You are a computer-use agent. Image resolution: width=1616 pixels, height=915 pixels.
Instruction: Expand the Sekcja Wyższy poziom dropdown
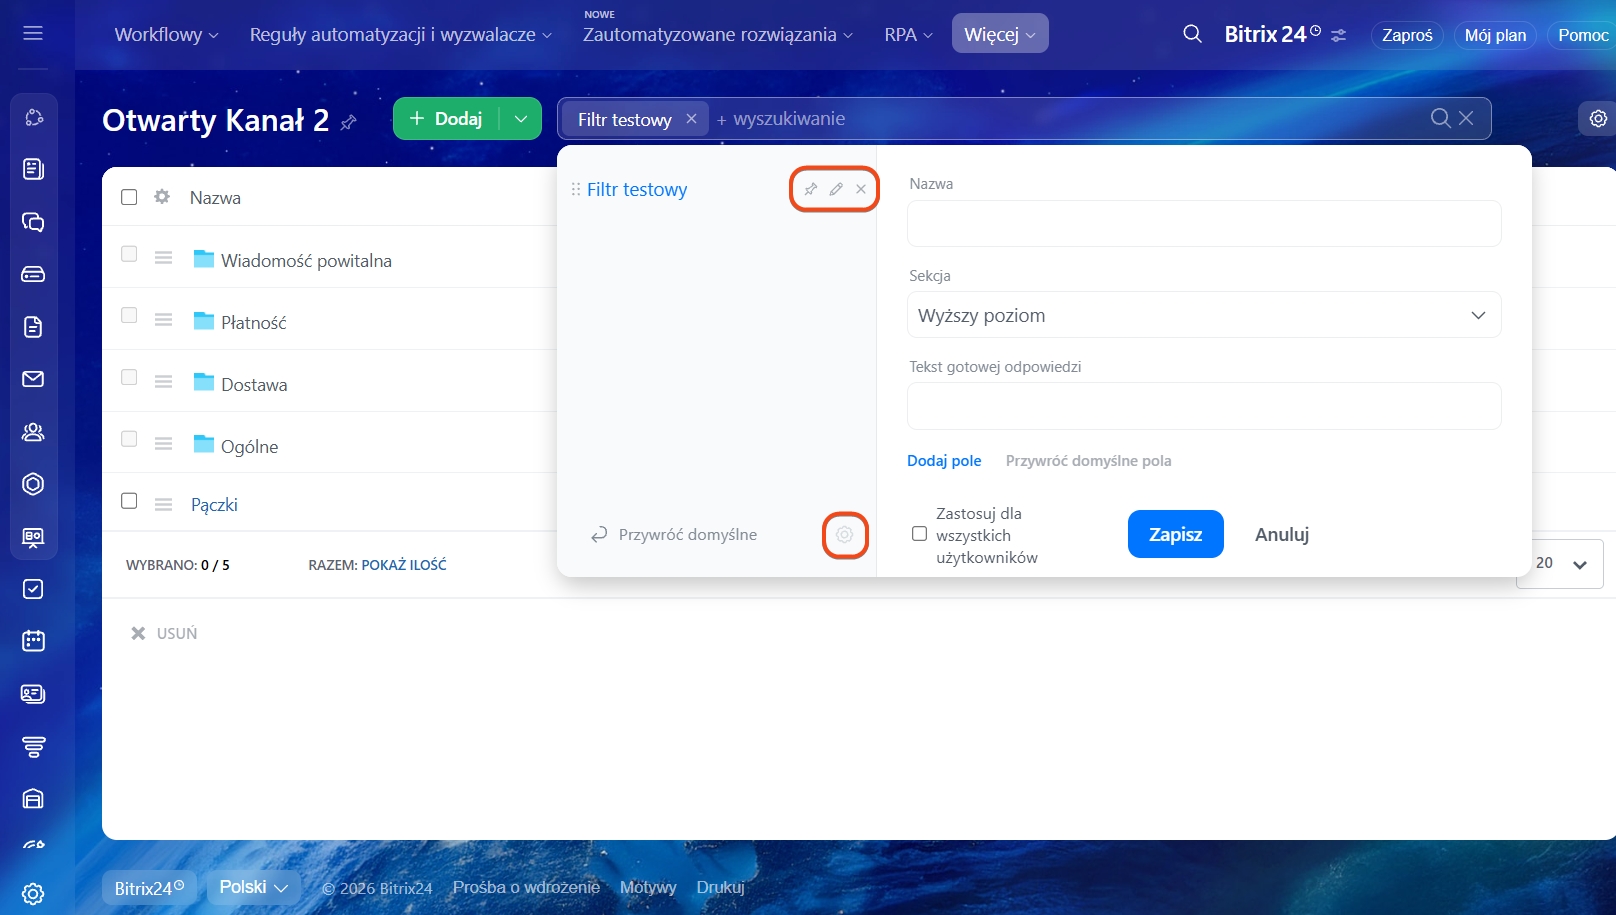point(1204,315)
